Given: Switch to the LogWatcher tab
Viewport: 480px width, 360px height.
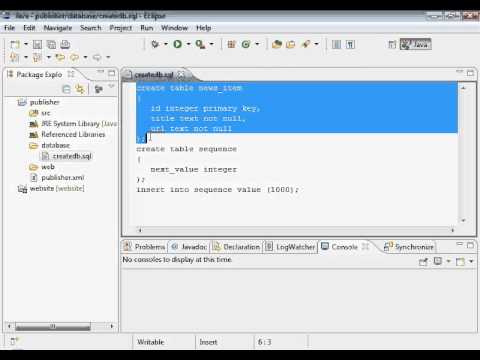Looking at the screenshot, I should click(x=290, y=247).
